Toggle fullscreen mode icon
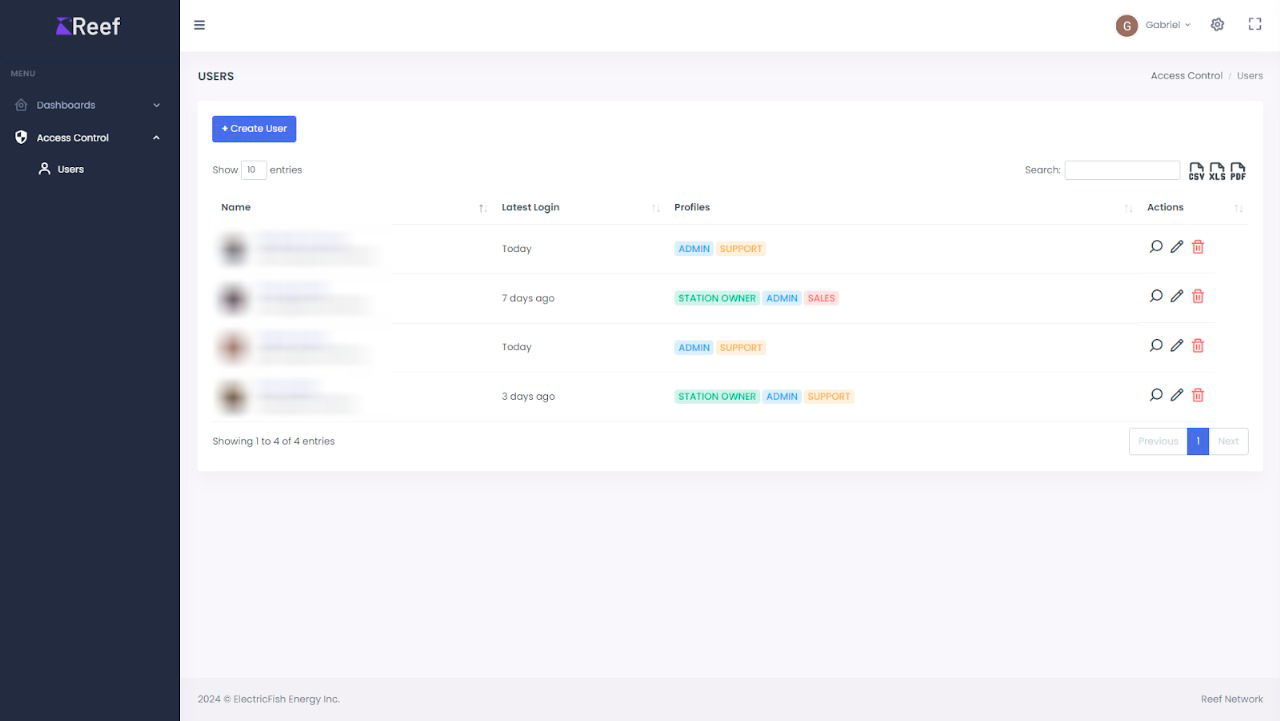Image resolution: width=1280 pixels, height=721 pixels. (x=1255, y=25)
